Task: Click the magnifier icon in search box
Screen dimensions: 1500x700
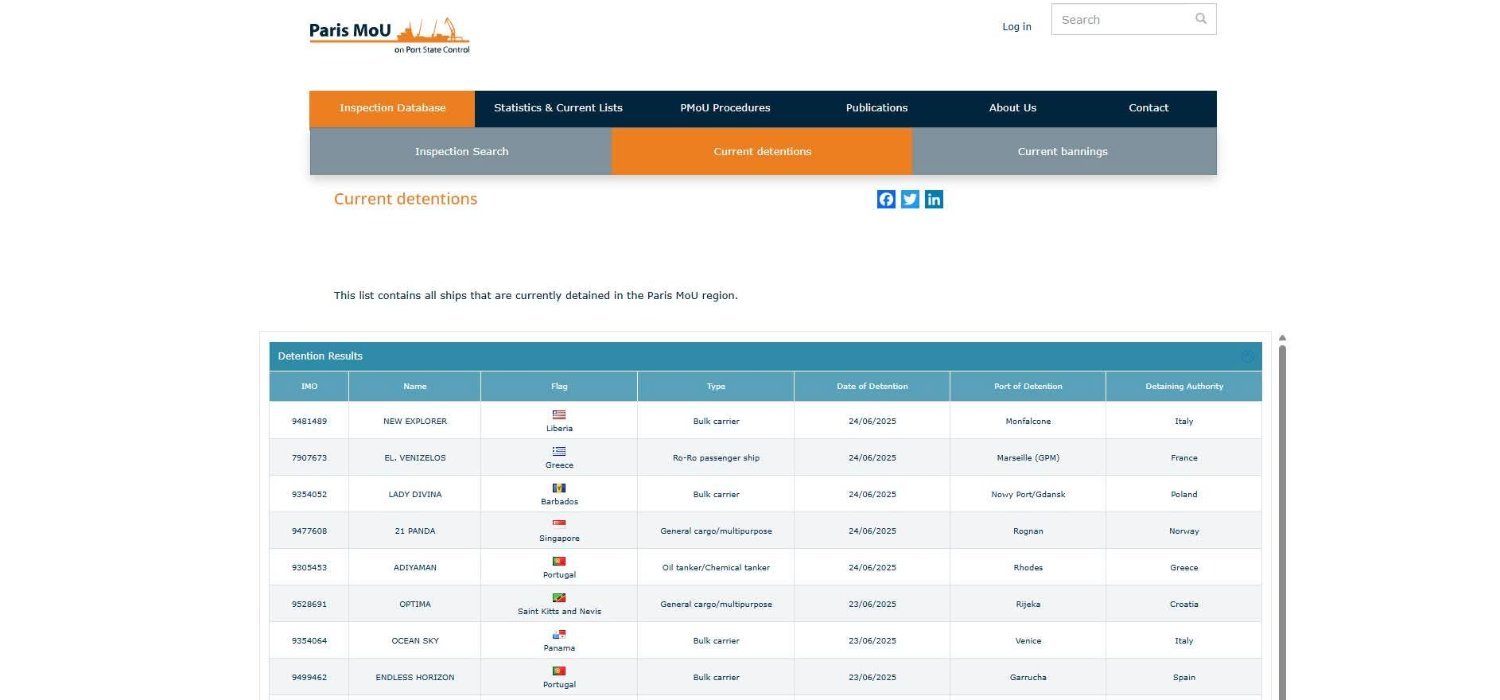Action: pos(1201,19)
